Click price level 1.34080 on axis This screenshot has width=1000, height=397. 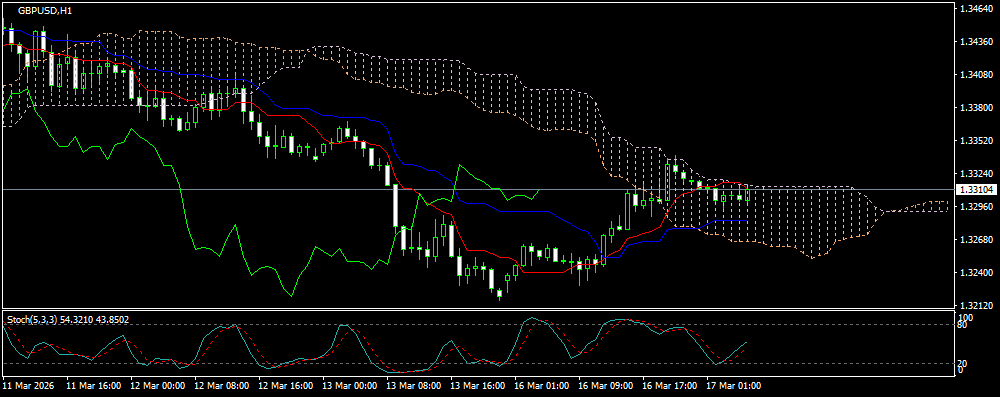[976, 75]
